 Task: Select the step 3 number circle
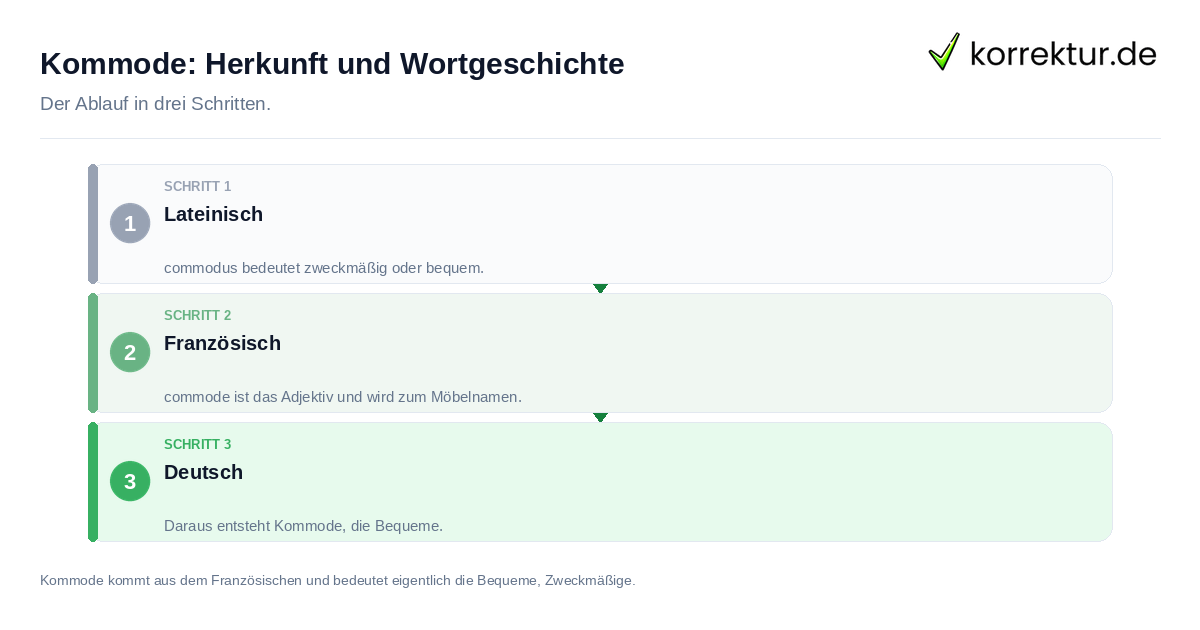pos(130,481)
